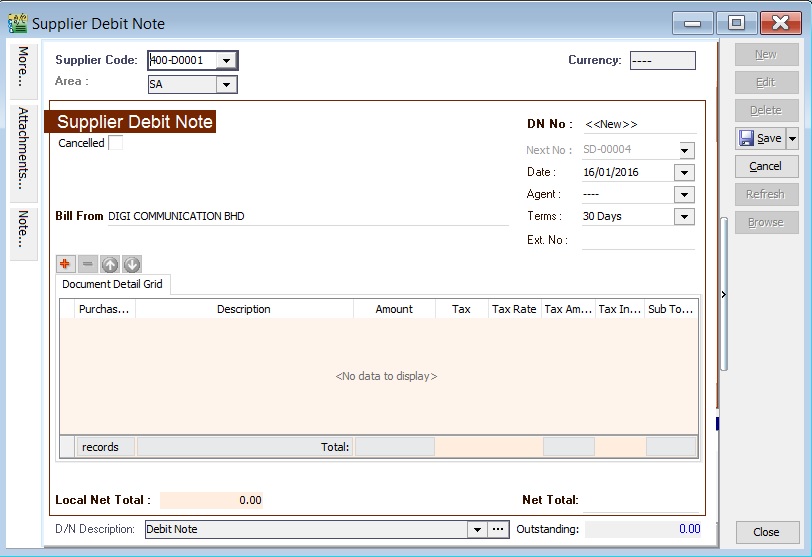Click the Ext. No input field
The image size is (812, 557).
638,240
